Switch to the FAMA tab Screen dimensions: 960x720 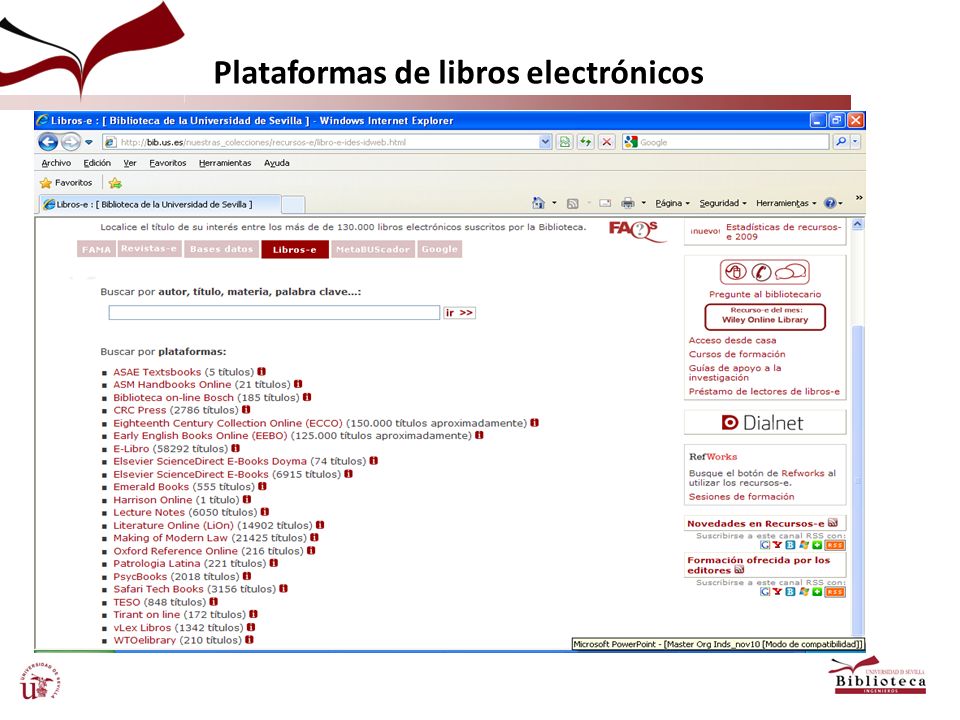96,250
